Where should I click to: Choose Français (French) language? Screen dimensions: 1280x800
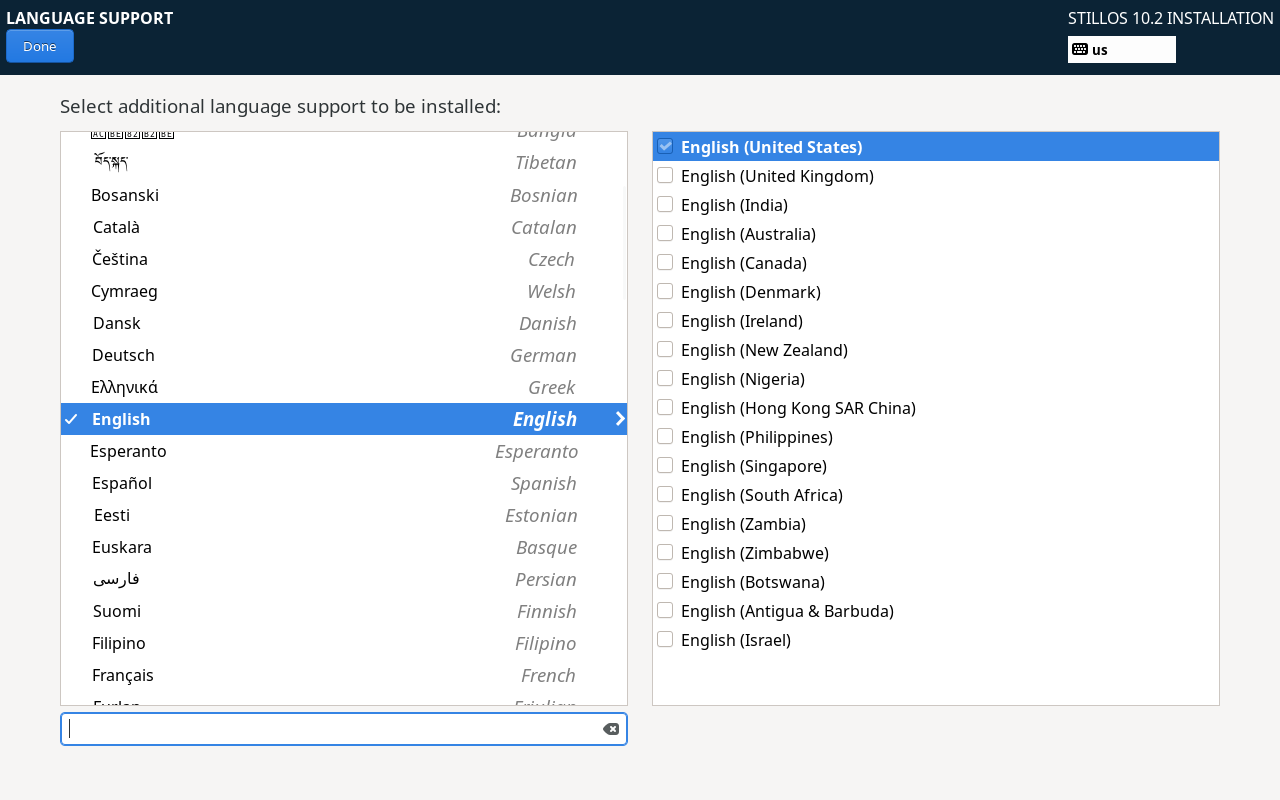click(x=344, y=675)
